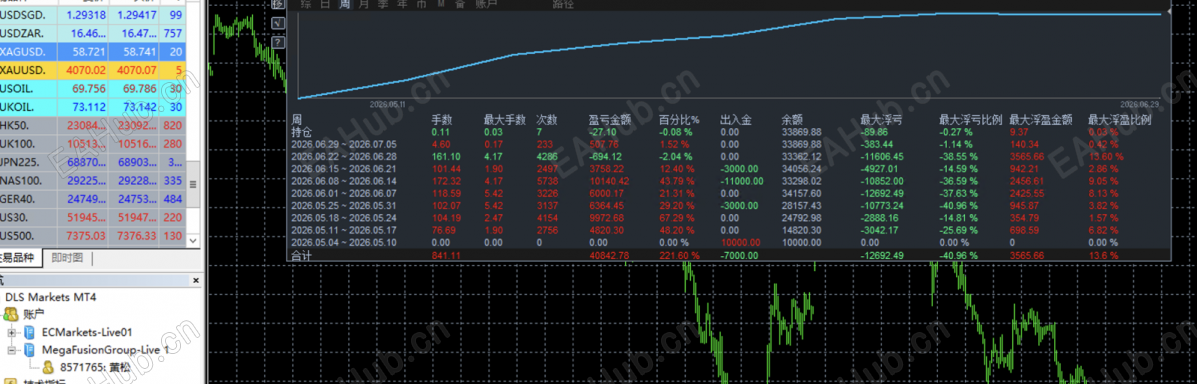Click the 账户 accounts group icon in navigator
This screenshot has width=1197, height=384.
point(11,314)
